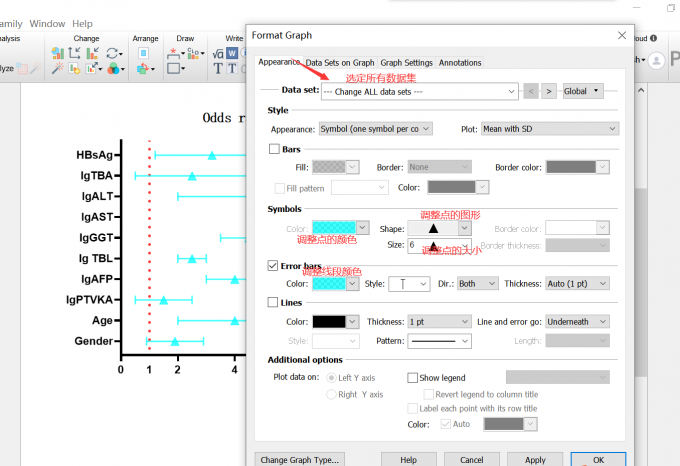Click the color scheme circles icon
Screen dimensions: 680x466
[114, 69]
